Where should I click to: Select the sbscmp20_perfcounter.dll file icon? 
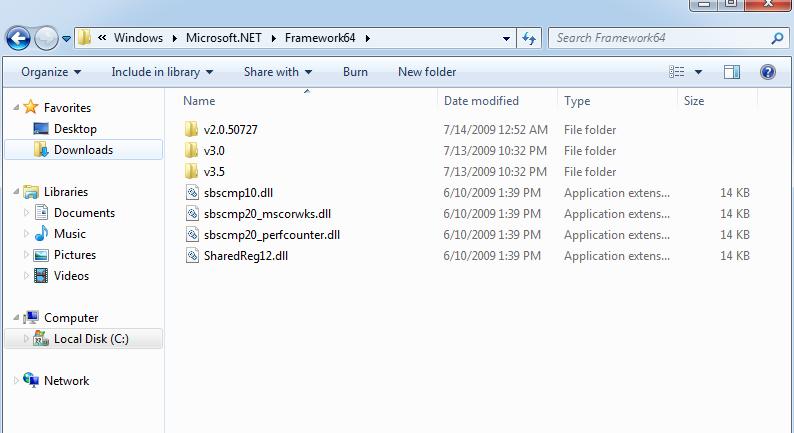[x=192, y=234]
